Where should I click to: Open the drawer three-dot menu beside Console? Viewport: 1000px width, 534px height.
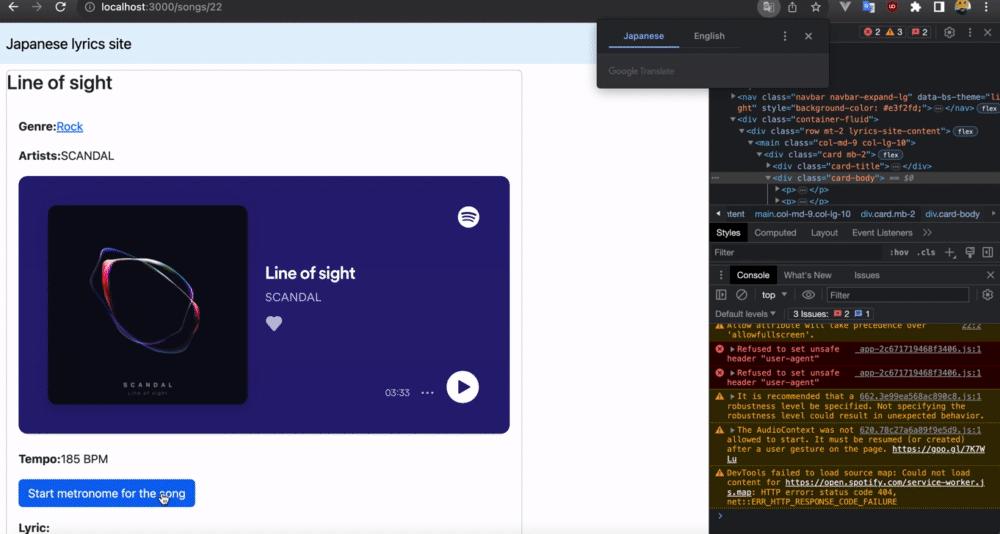[x=721, y=275]
